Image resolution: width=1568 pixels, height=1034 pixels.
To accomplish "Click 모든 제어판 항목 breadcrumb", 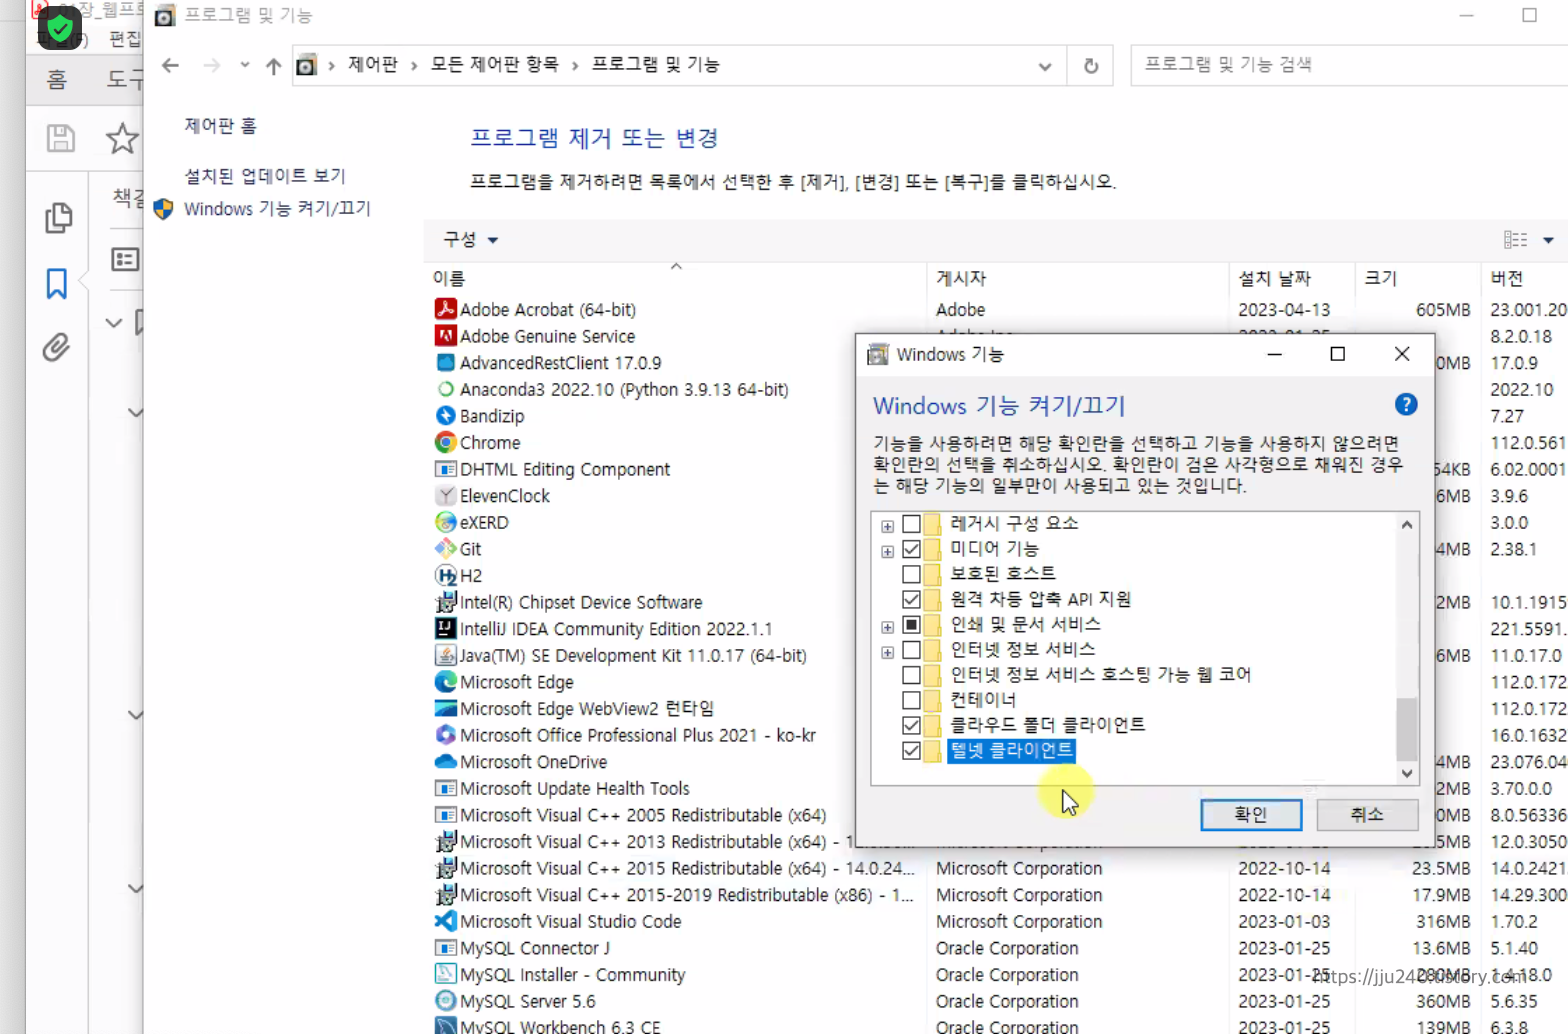I will coord(494,65).
